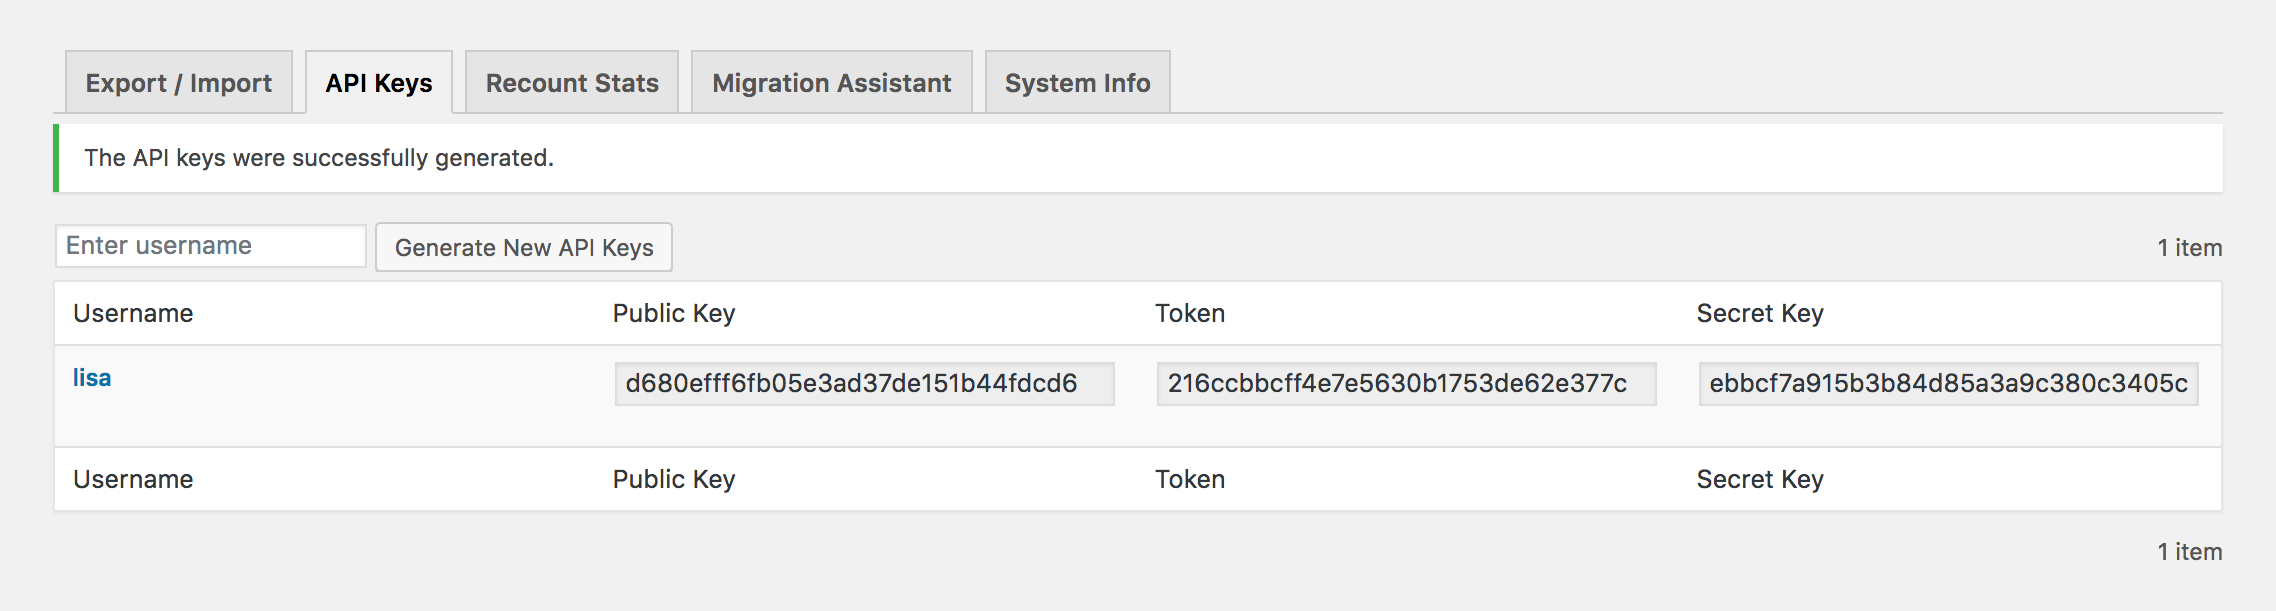The image size is (2276, 611).
Task: Click the top Public Key column header
Action: pyautogui.click(x=674, y=313)
